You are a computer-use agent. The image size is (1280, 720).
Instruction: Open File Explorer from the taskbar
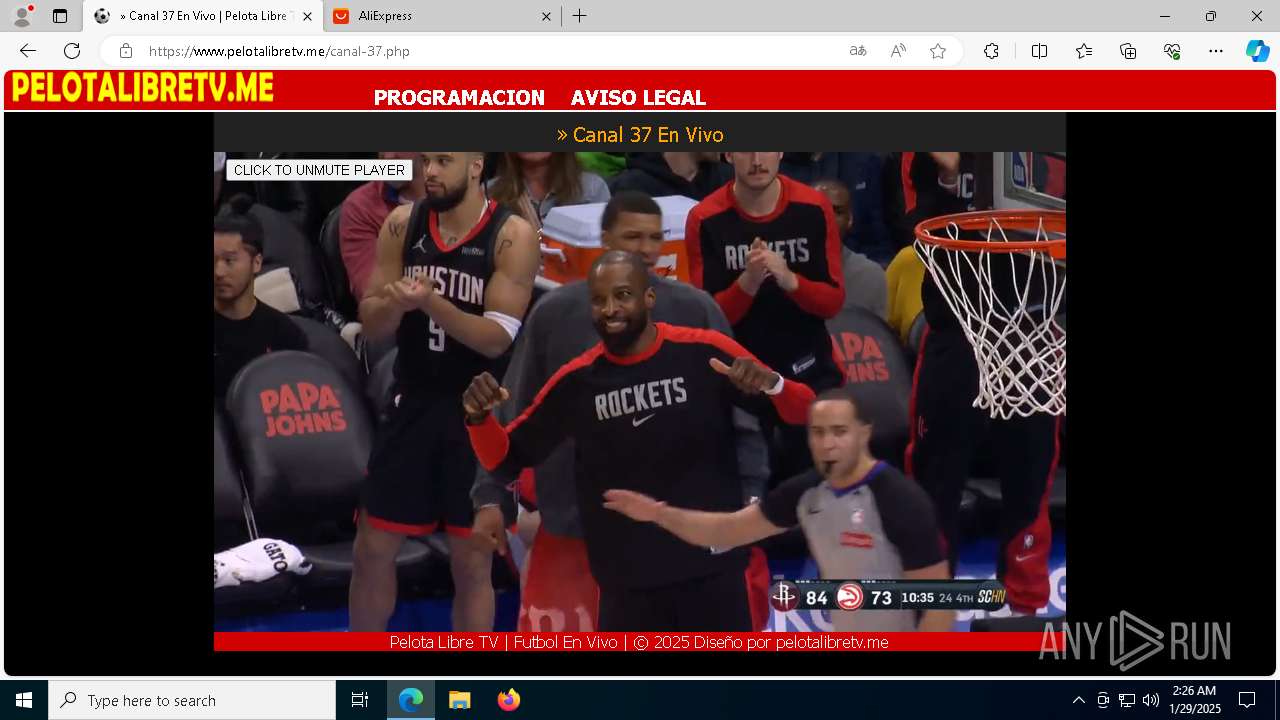[x=459, y=700]
